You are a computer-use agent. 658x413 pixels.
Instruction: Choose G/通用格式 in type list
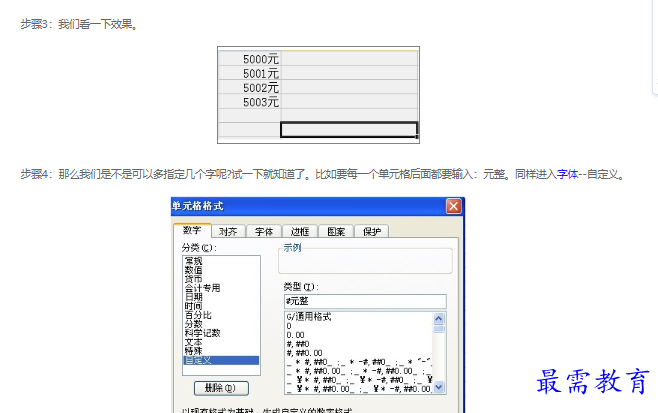pos(359,317)
